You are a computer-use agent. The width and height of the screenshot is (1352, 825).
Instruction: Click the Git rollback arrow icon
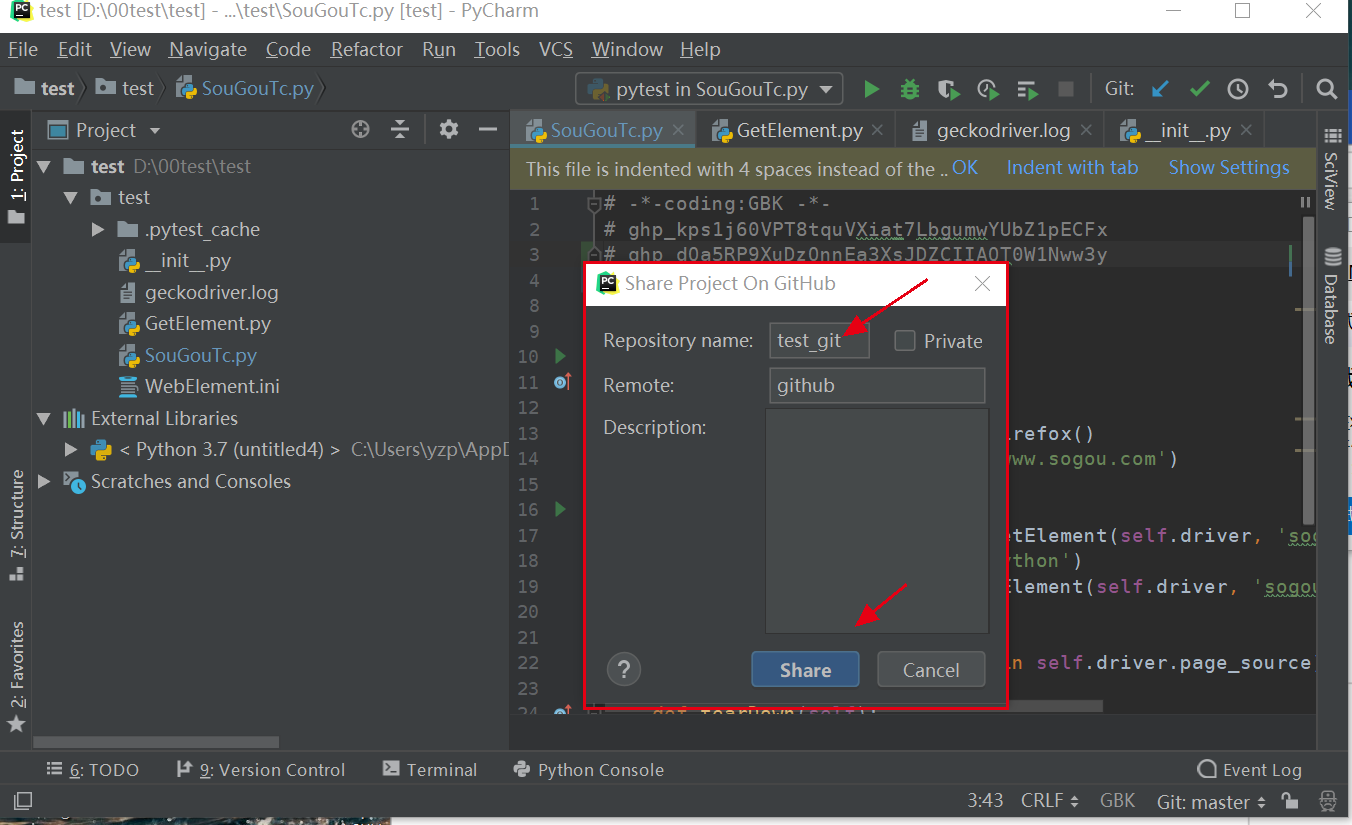click(1277, 89)
